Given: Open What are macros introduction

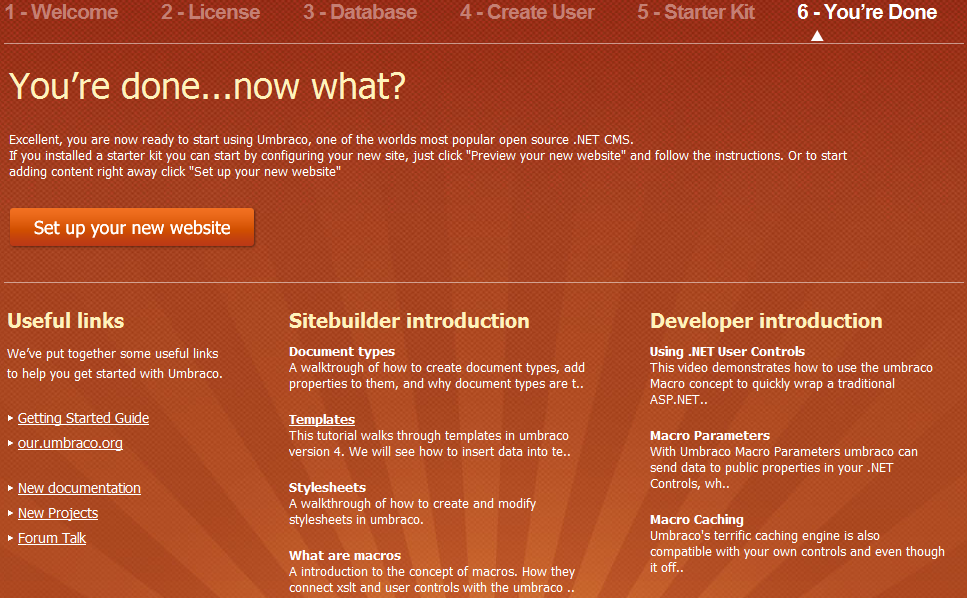Looking at the screenshot, I should click(x=345, y=555).
